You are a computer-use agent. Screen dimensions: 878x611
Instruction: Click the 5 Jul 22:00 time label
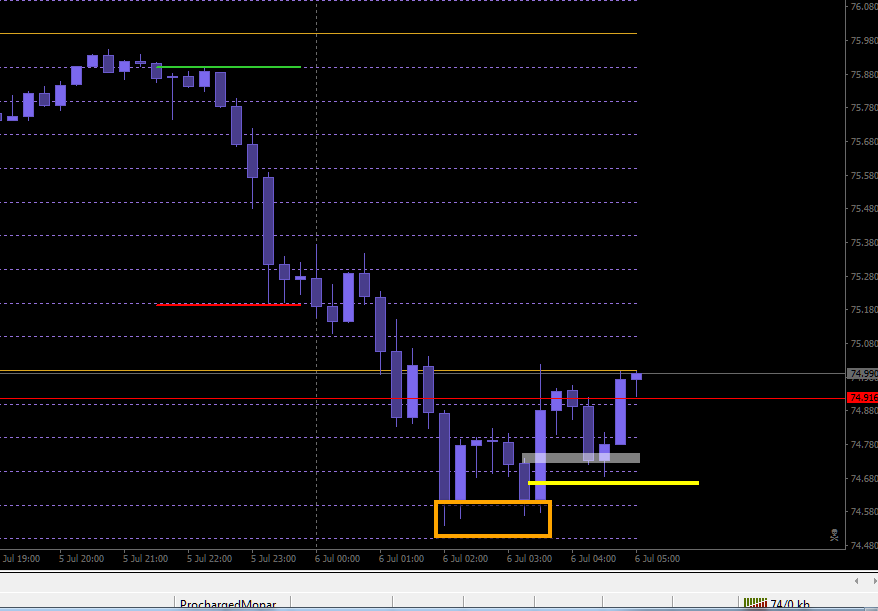click(x=209, y=559)
